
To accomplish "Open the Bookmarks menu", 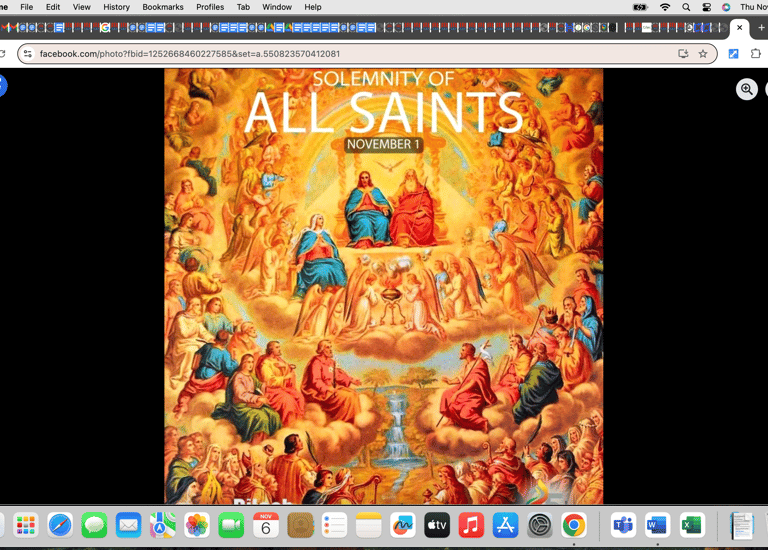I will (163, 7).
